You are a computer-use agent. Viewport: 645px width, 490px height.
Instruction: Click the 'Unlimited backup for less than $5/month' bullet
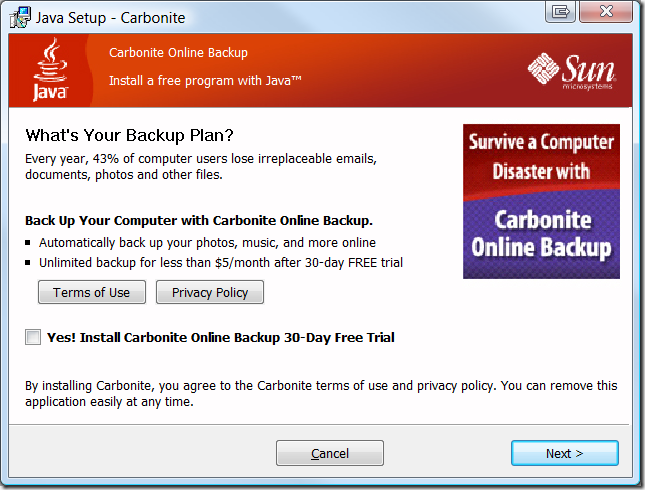pyautogui.click(x=220, y=263)
